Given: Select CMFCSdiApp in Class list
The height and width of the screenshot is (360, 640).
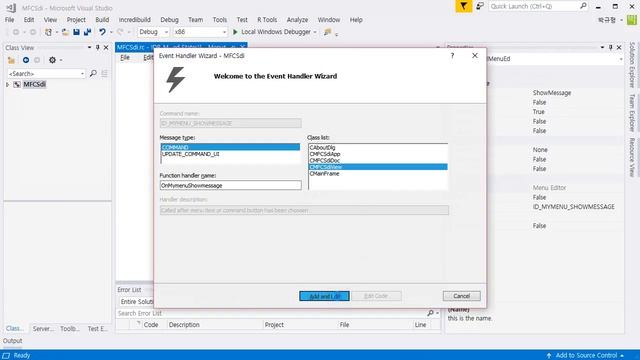Looking at the screenshot, I should point(378,154).
